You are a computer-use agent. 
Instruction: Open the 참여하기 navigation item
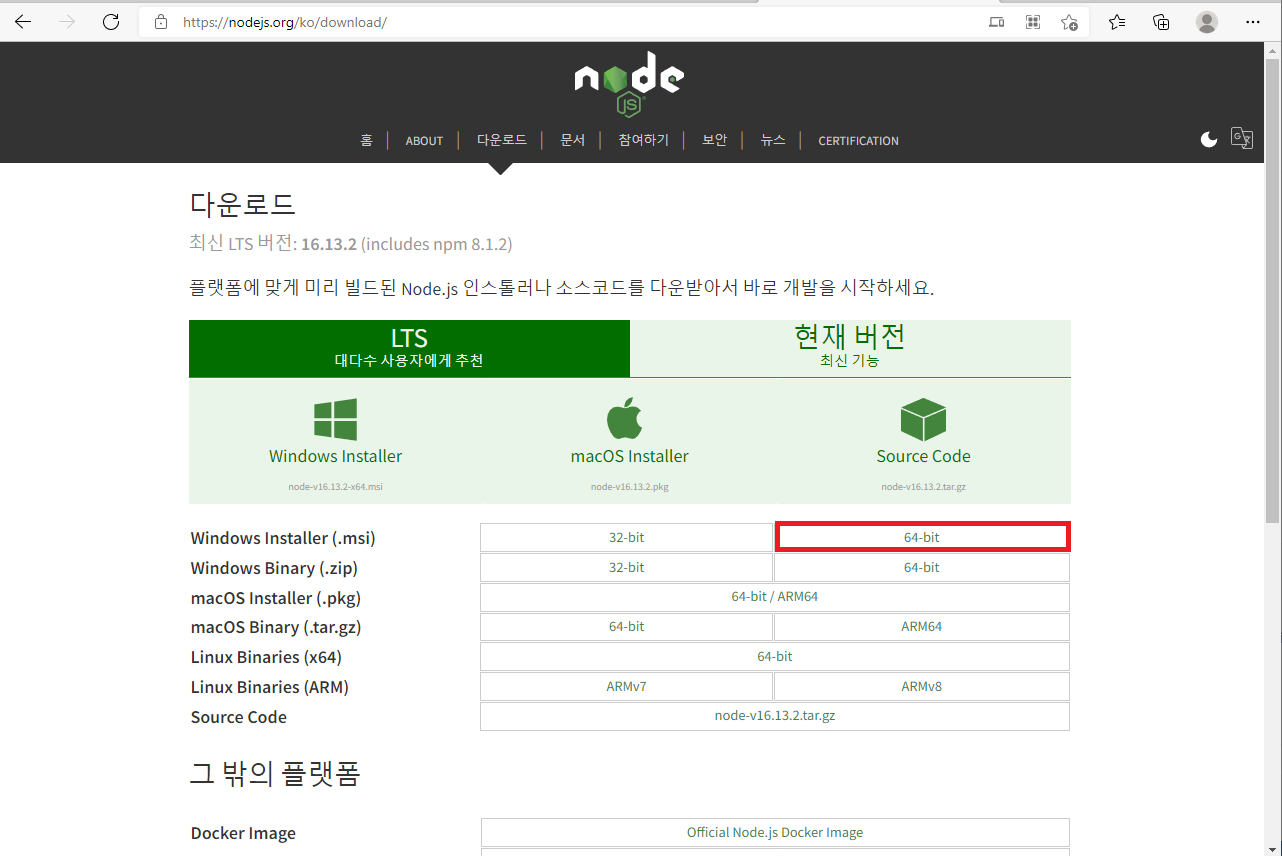pos(644,140)
